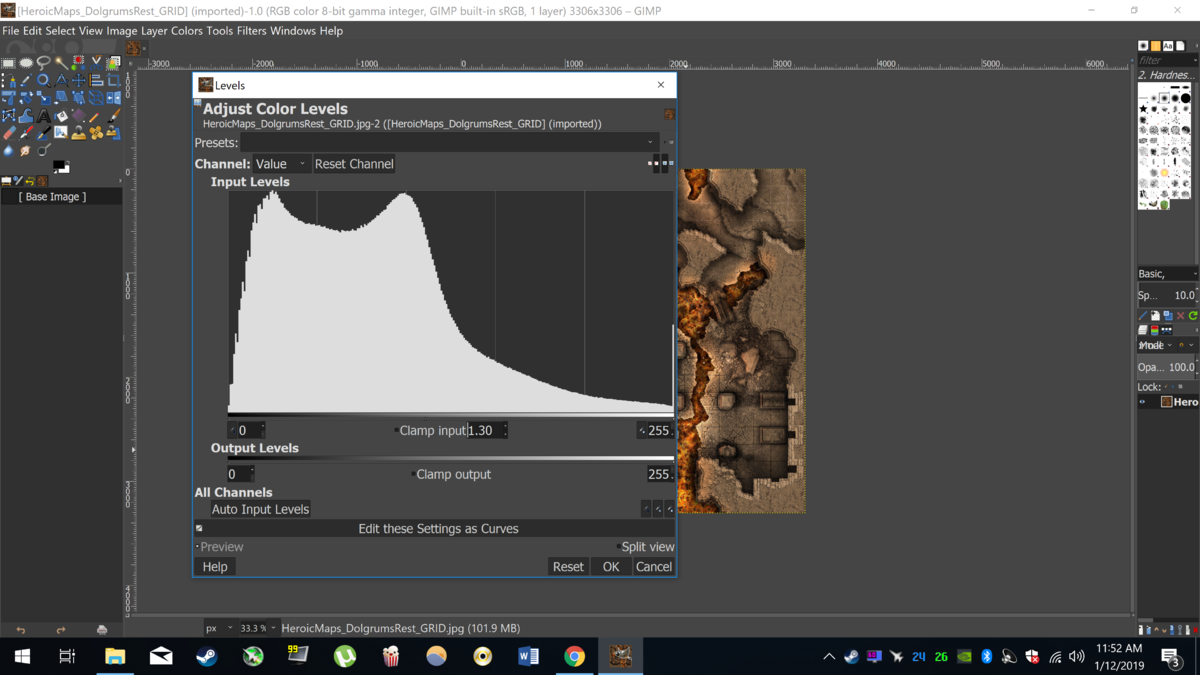
Task: Click the Chrome icon in the taskbar
Action: [574, 656]
